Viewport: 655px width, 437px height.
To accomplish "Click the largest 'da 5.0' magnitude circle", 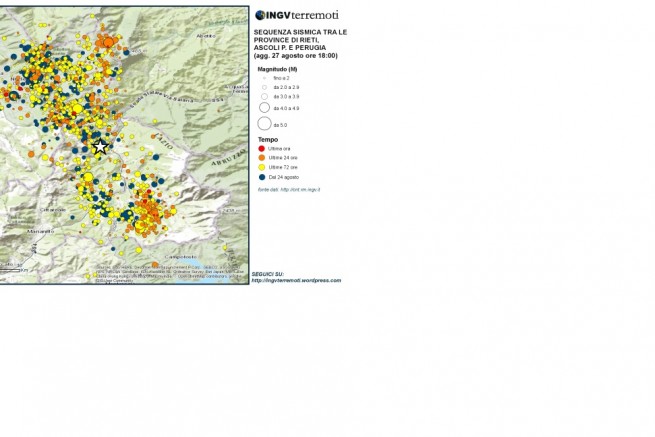I will click(x=264, y=124).
